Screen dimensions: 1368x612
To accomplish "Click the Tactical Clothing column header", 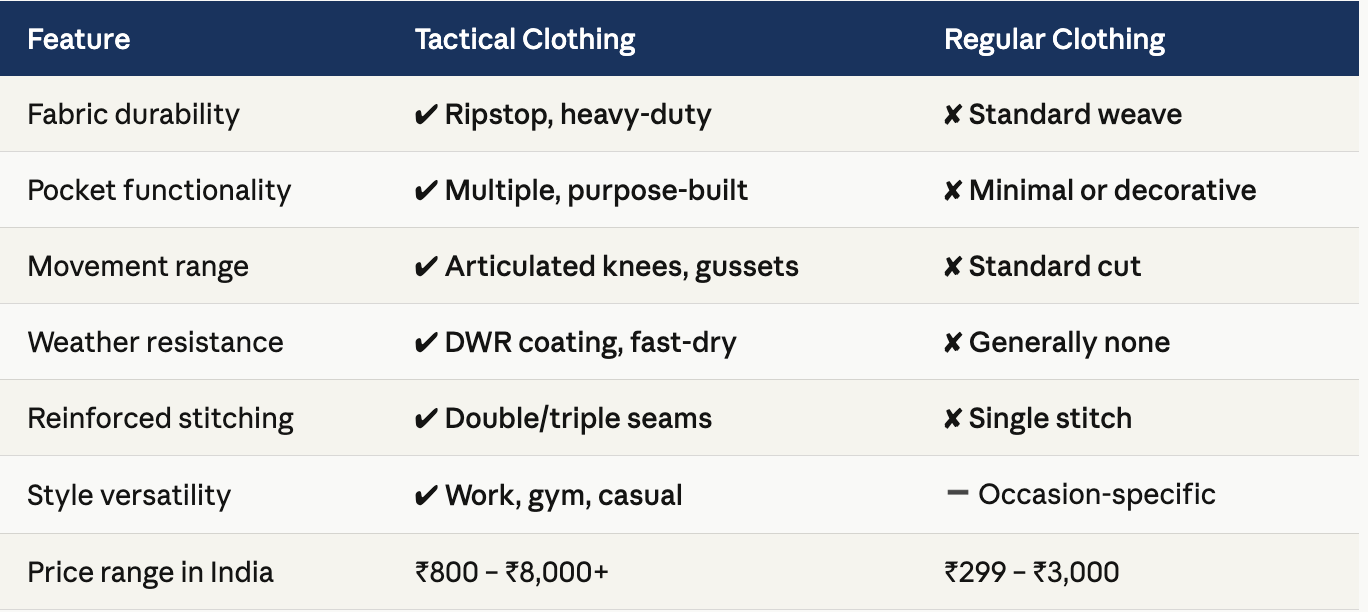I will (525, 39).
